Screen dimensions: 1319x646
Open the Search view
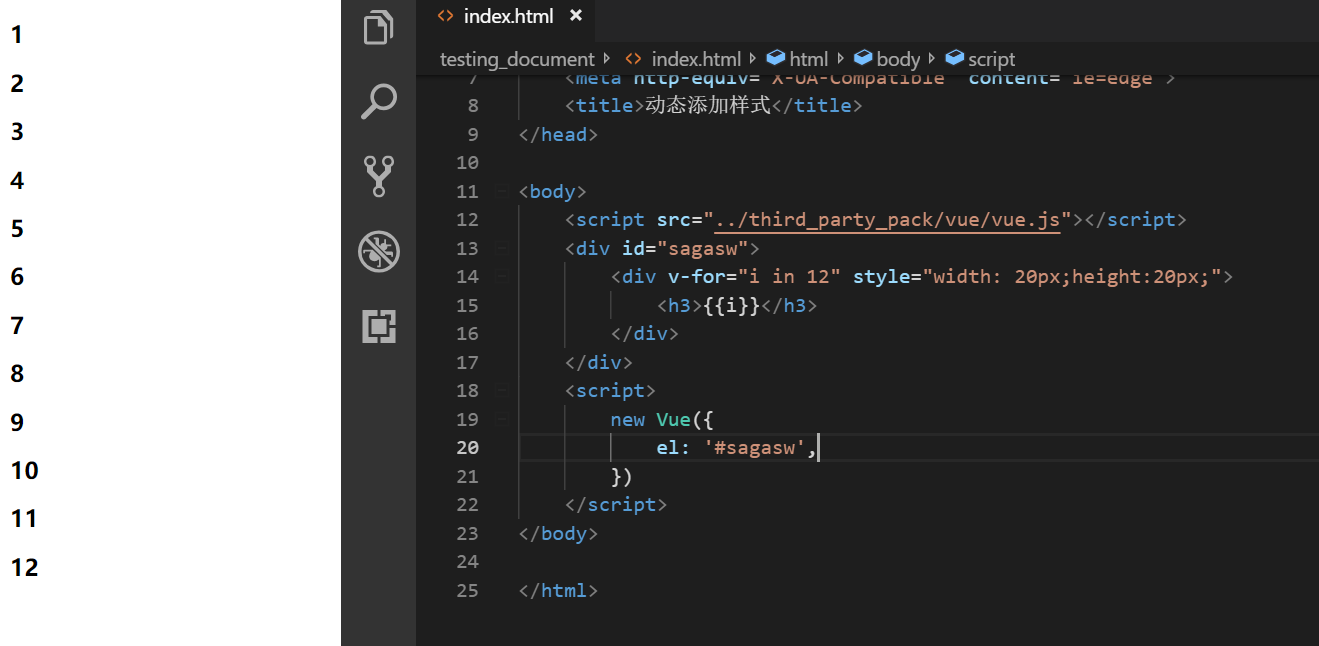click(379, 101)
